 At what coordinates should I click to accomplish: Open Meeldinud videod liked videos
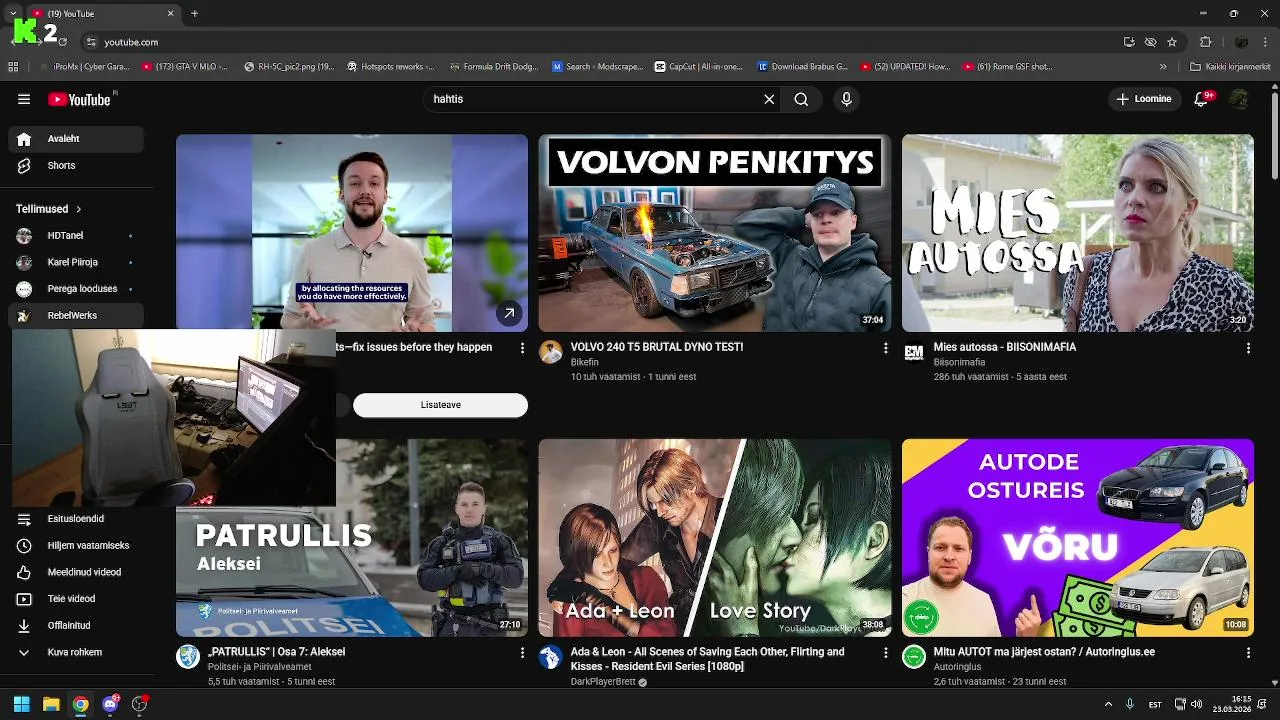[76, 573]
